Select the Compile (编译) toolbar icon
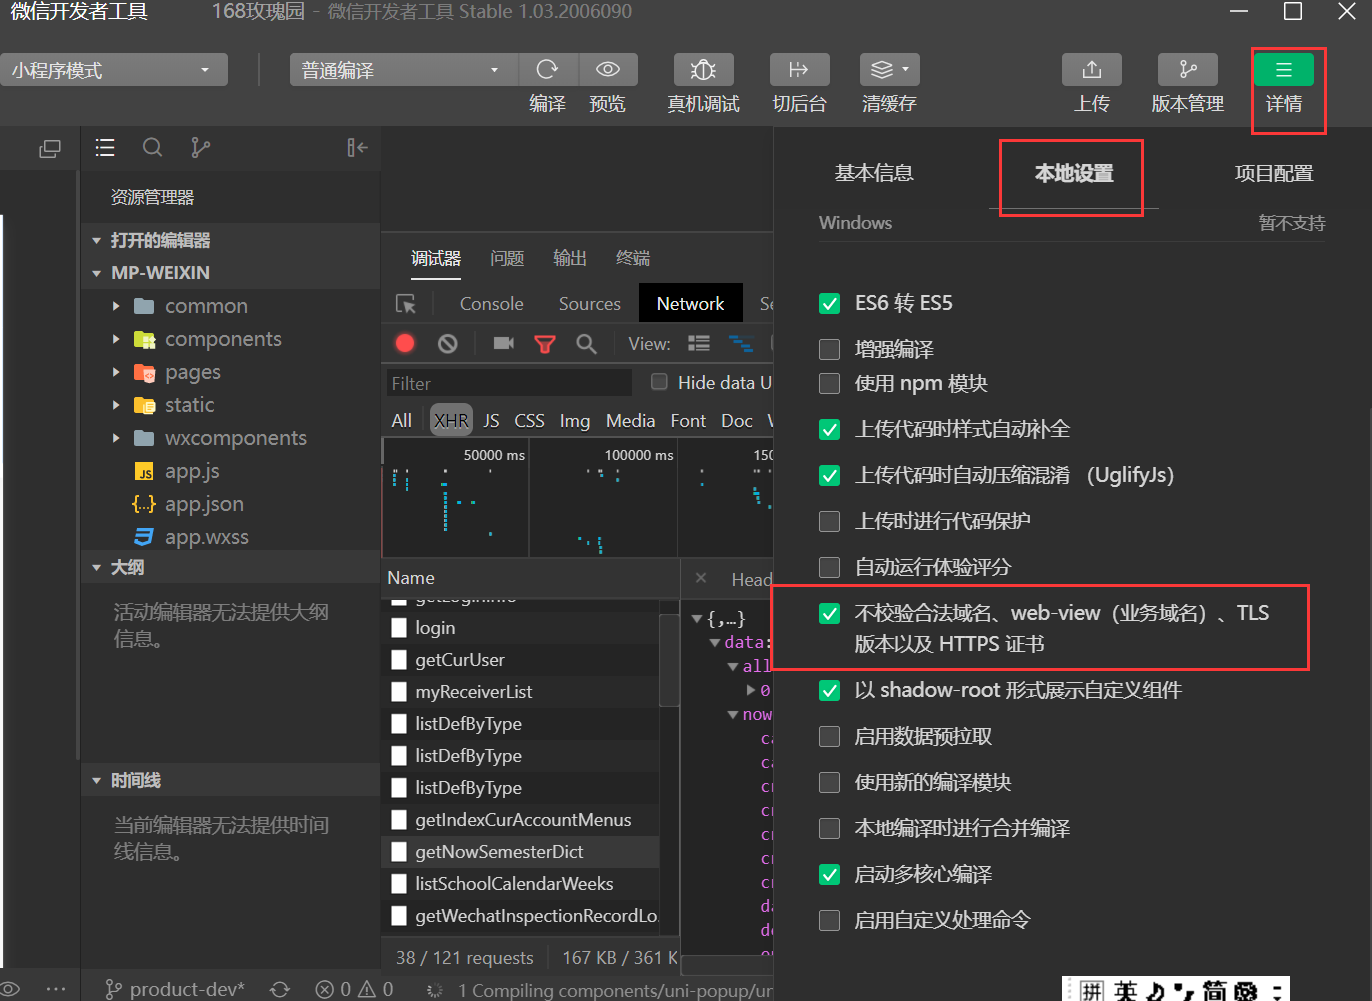The image size is (1372, 1001). pyautogui.click(x=548, y=69)
